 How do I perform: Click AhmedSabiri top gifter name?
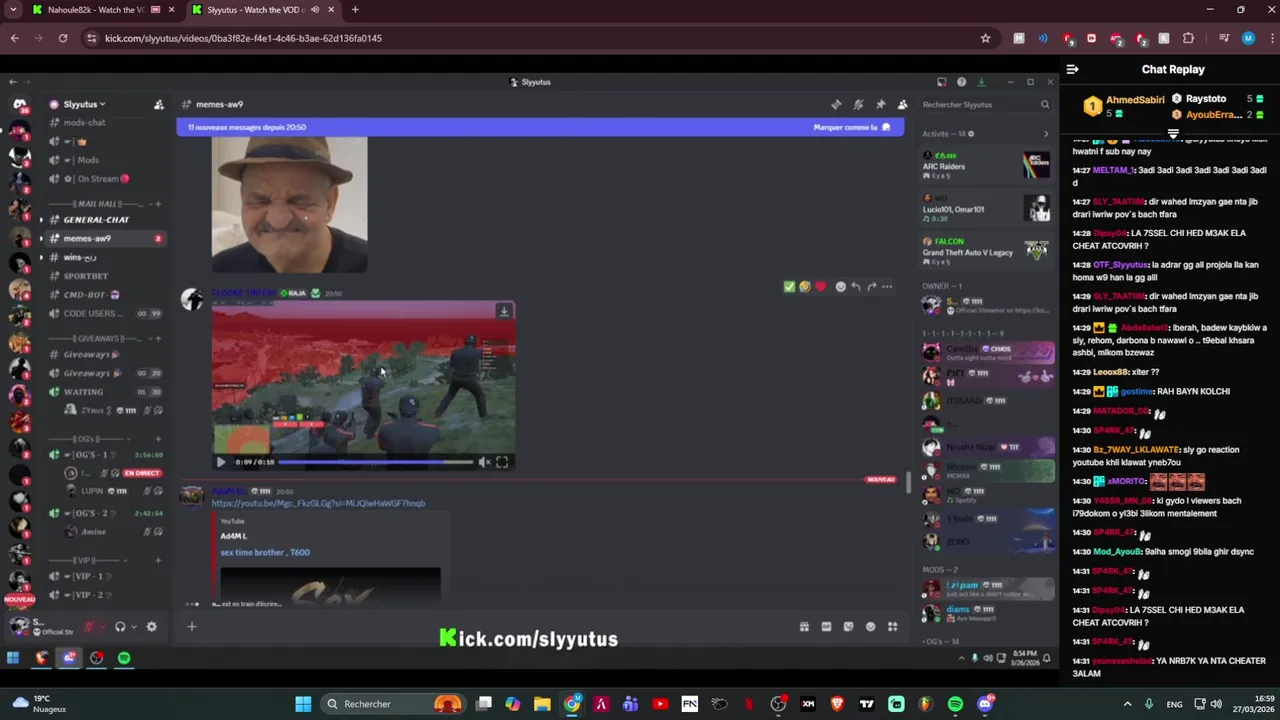pos(1135,100)
